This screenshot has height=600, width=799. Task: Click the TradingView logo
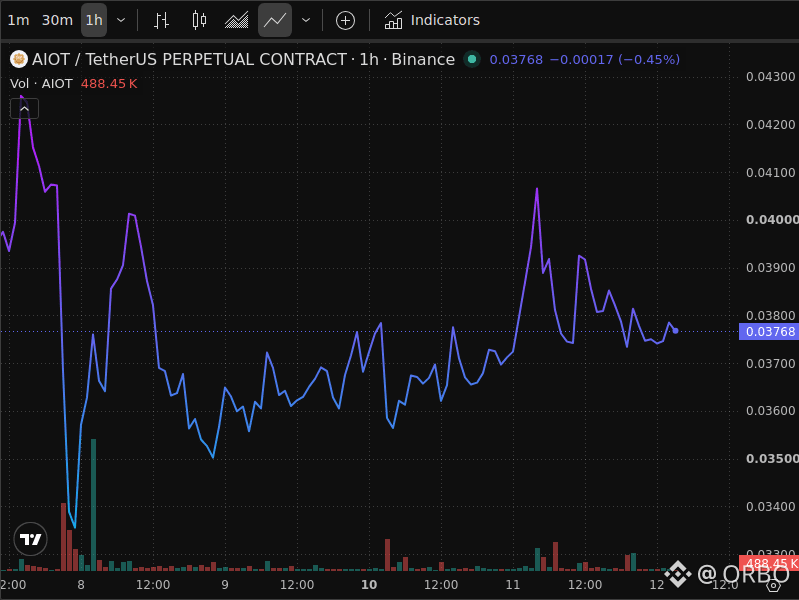click(31, 539)
